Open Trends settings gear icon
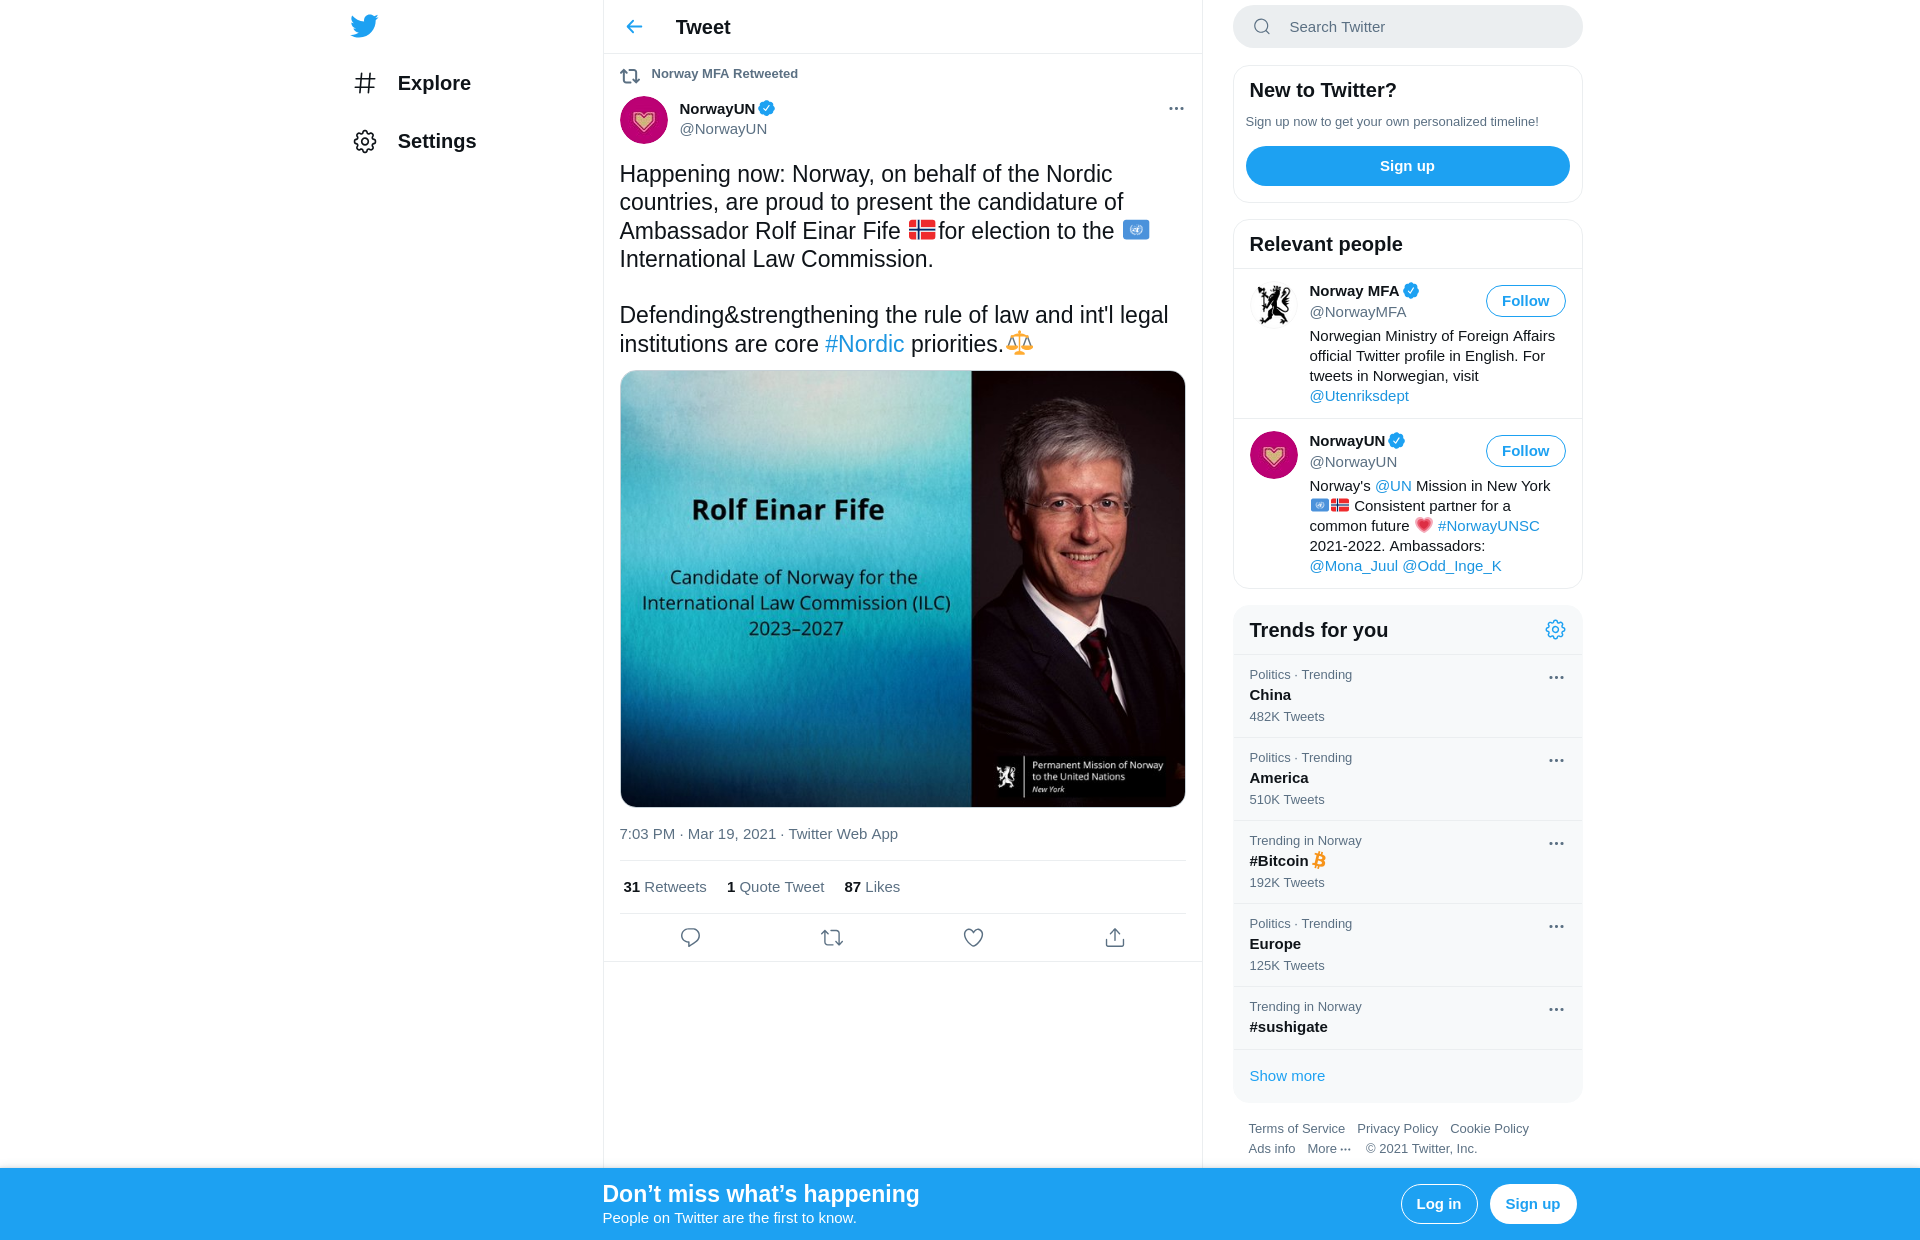1920x1240 pixels. [x=1555, y=629]
